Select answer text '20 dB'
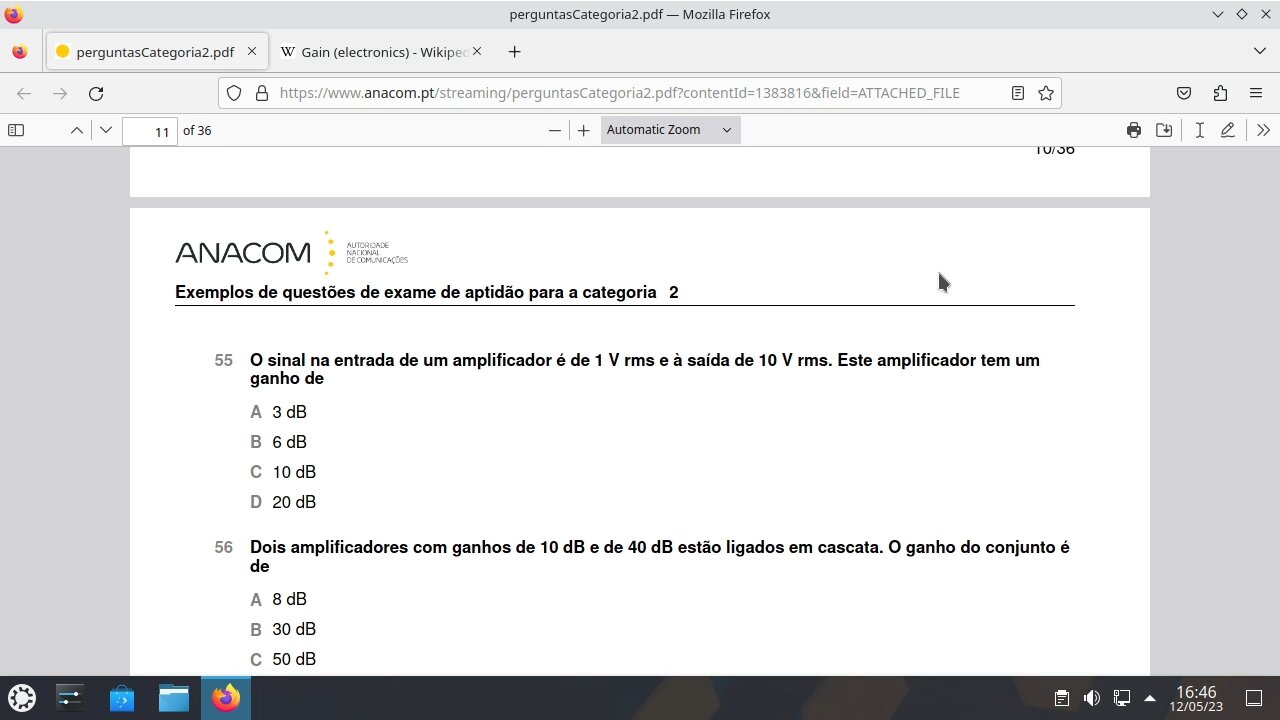 (x=294, y=502)
